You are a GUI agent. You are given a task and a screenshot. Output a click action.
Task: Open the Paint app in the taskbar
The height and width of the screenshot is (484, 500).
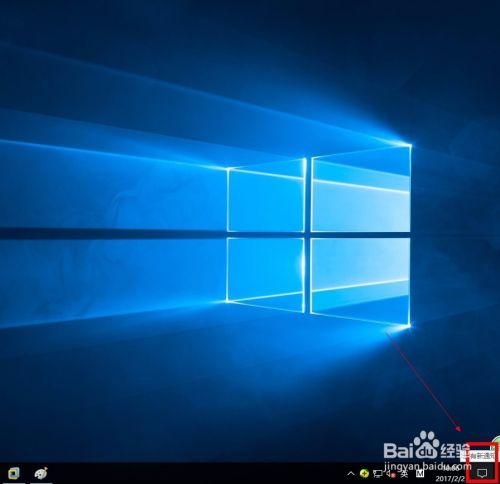coord(41,473)
